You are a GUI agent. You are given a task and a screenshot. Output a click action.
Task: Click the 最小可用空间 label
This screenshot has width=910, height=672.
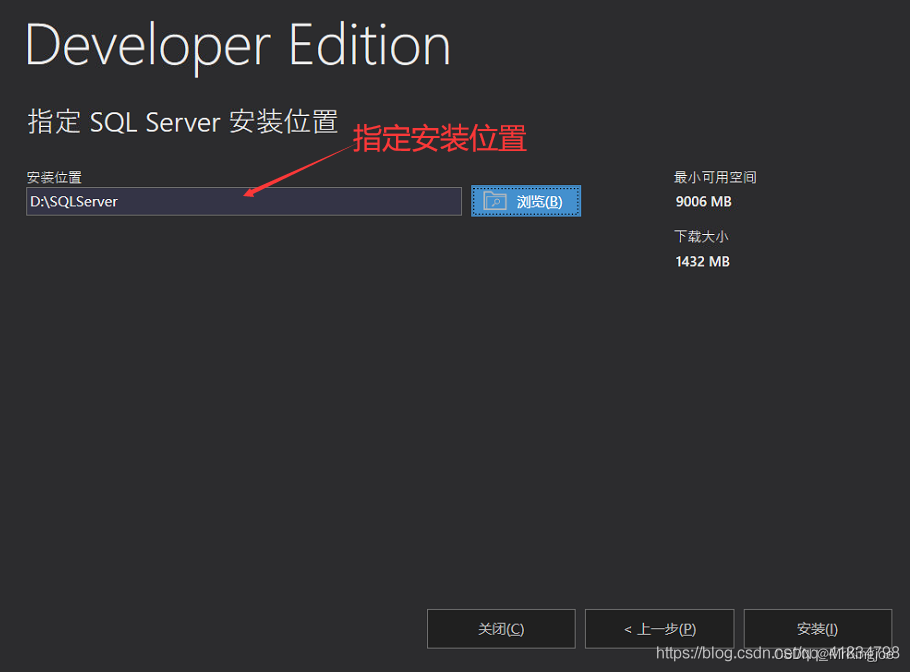tap(715, 177)
